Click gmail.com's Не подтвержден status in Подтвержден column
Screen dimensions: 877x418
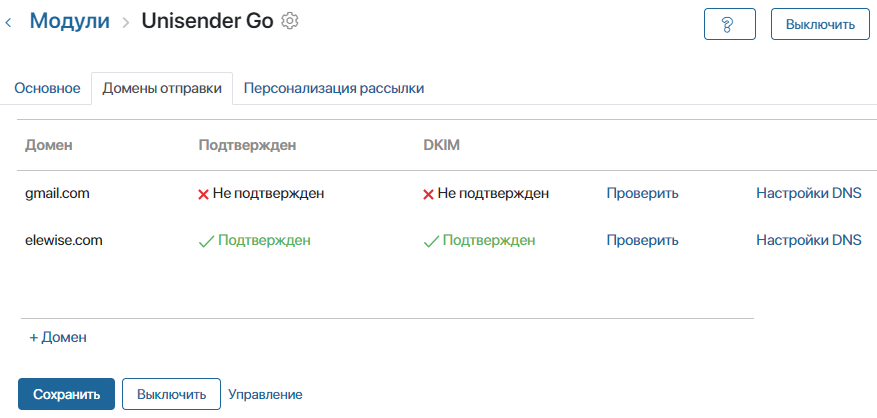[x=268, y=194]
